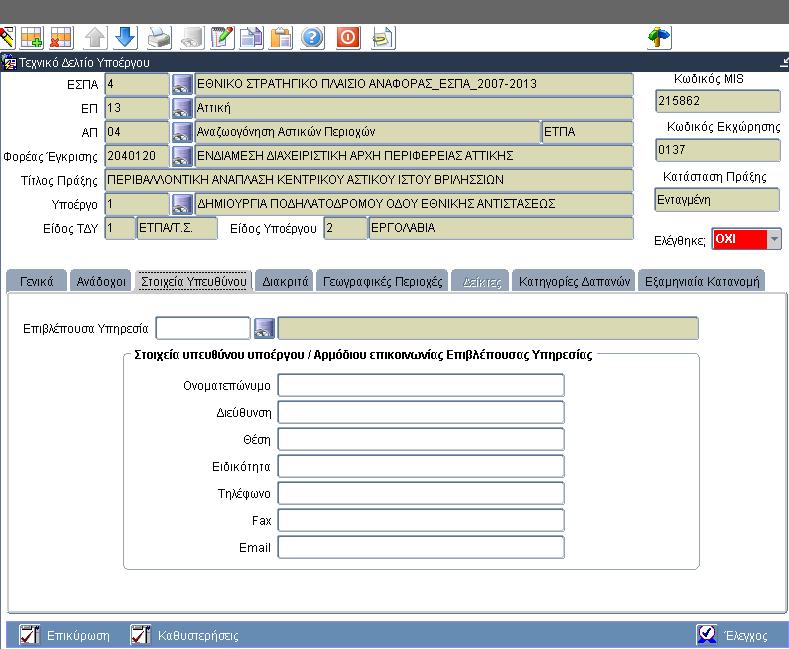Open lookup list beside ΕΣΠΑ field
The height and width of the screenshot is (649, 789).
(182, 84)
